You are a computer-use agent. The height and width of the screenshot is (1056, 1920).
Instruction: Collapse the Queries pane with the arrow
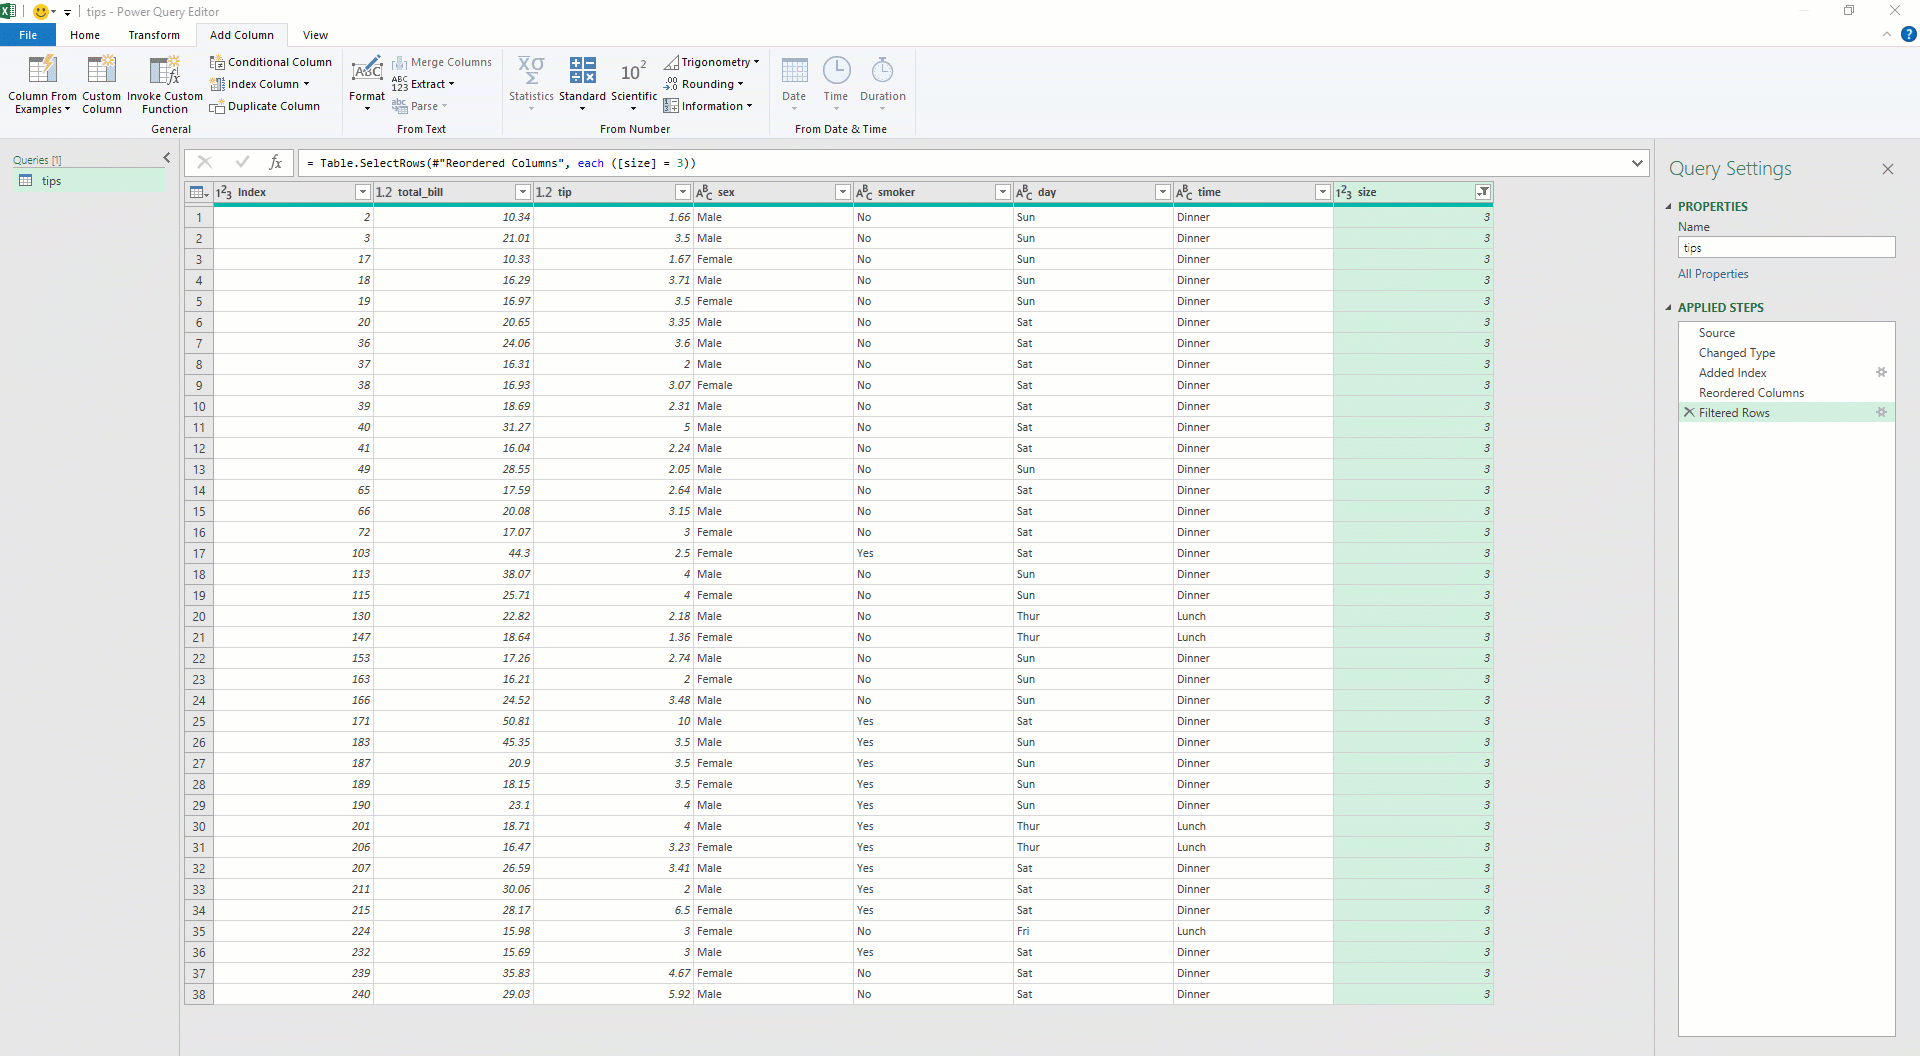coord(167,158)
